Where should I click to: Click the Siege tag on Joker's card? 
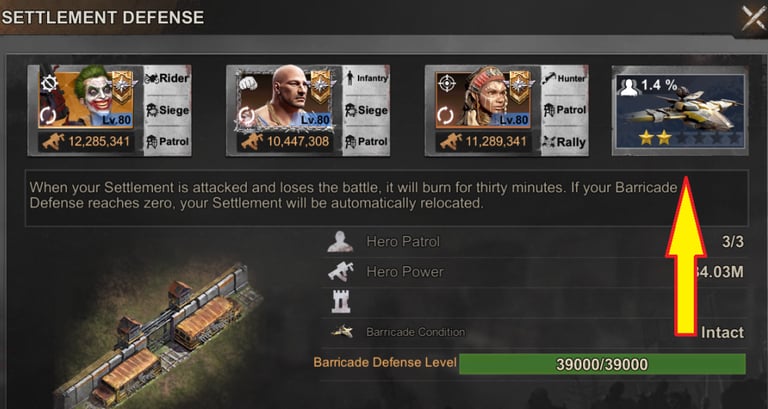[x=168, y=110]
